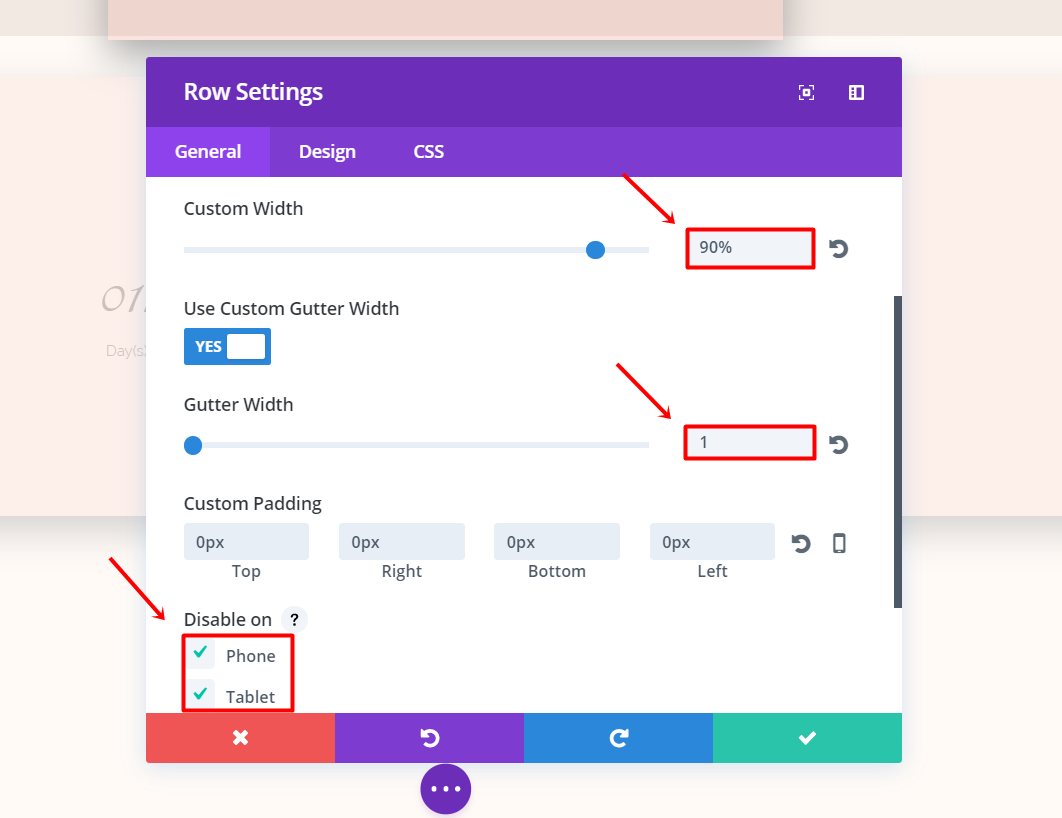Reset the Custom Width value
This screenshot has height=818, width=1062.
tap(838, 249)
